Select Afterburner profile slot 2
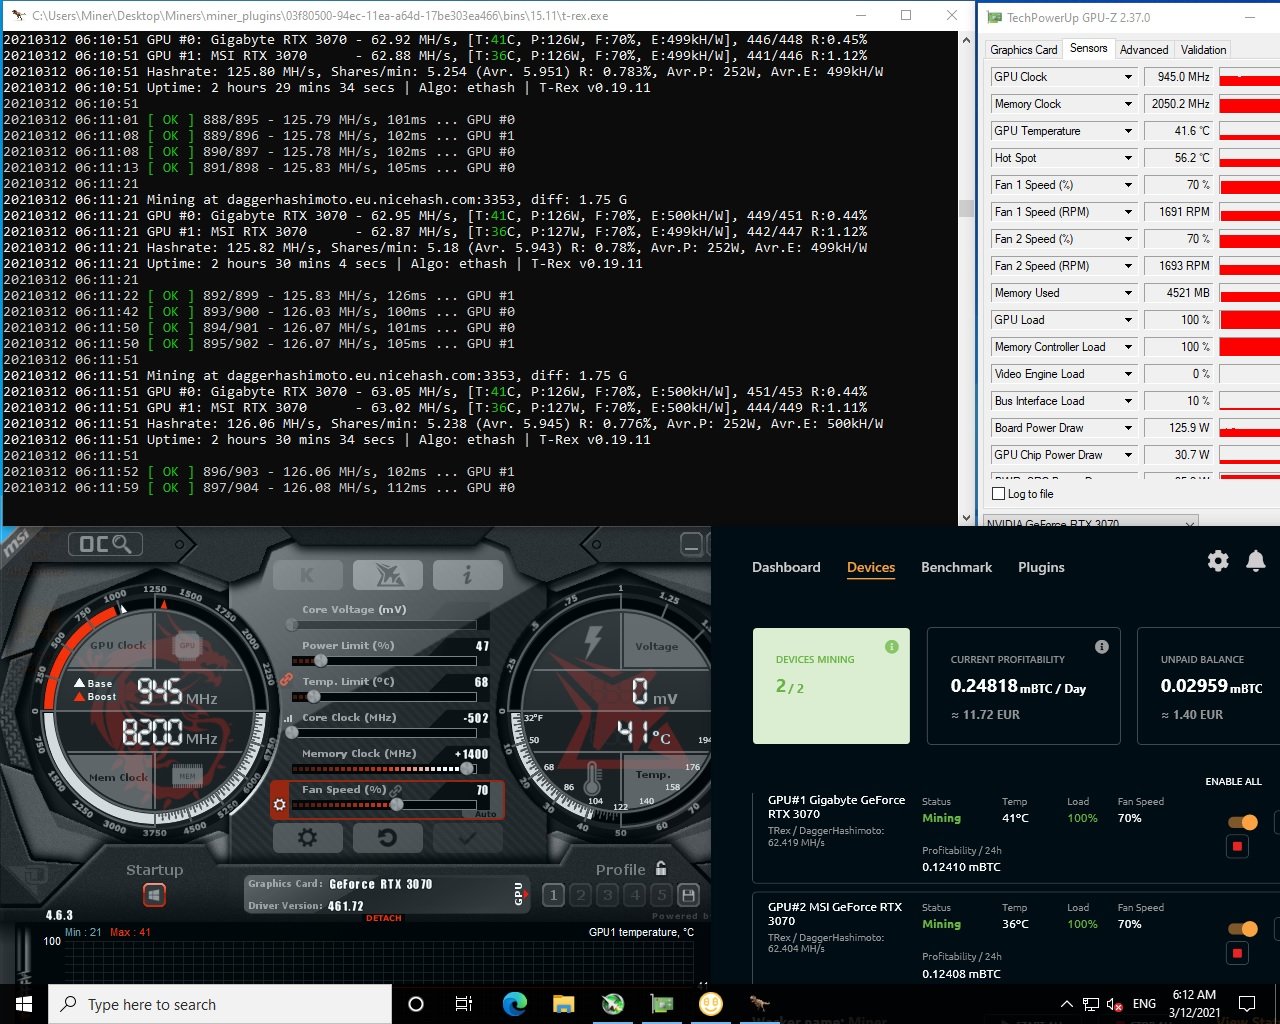This screenshot has height=1024, width=1280. (x=580, y=895)
